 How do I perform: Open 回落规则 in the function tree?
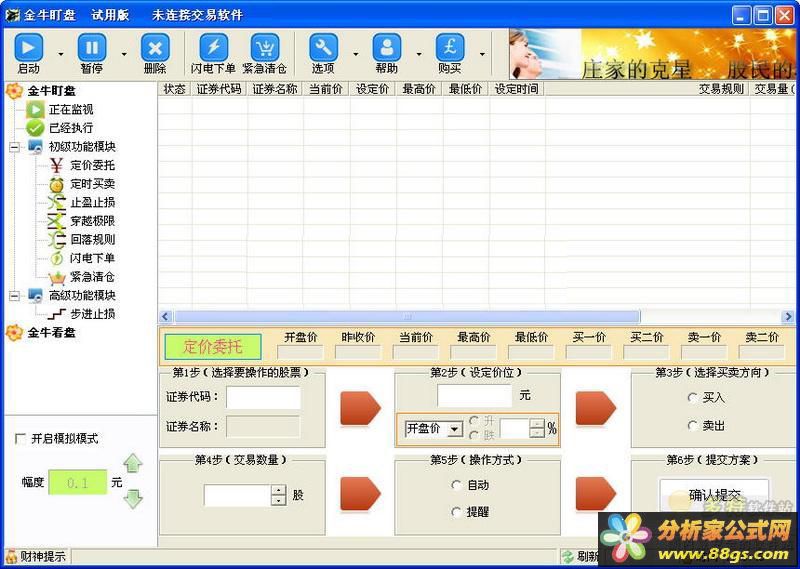pos(92,239)
